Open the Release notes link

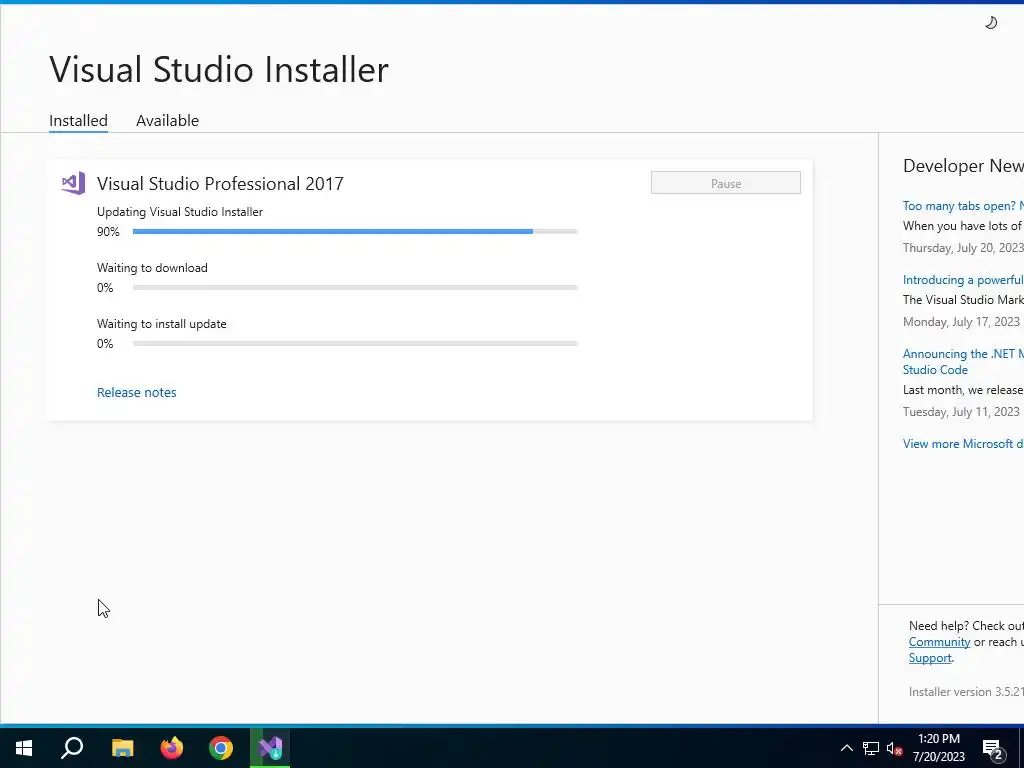[x=136, y=392]
